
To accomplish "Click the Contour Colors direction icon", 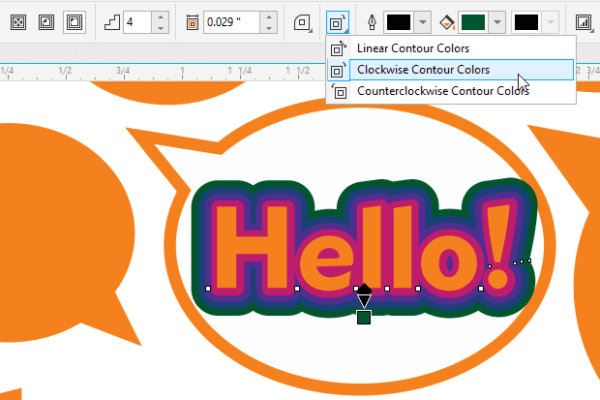I will 337,20.
